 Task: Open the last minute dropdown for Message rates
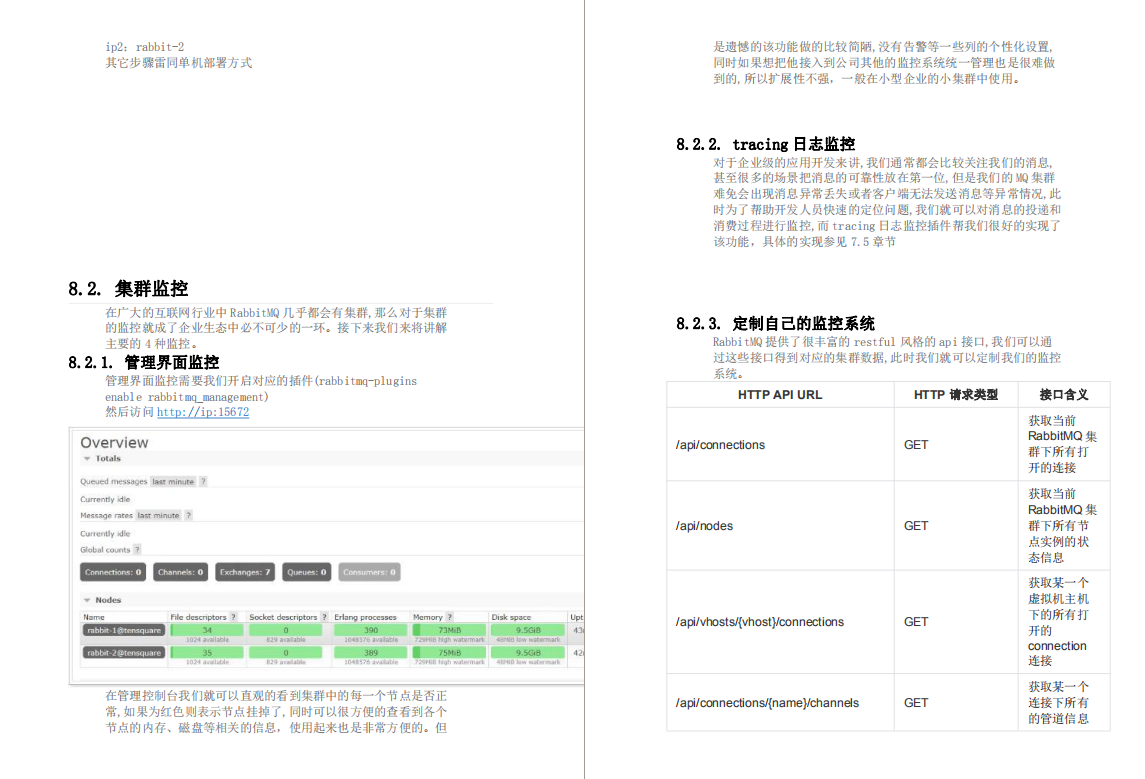click(x=158, y=516)
